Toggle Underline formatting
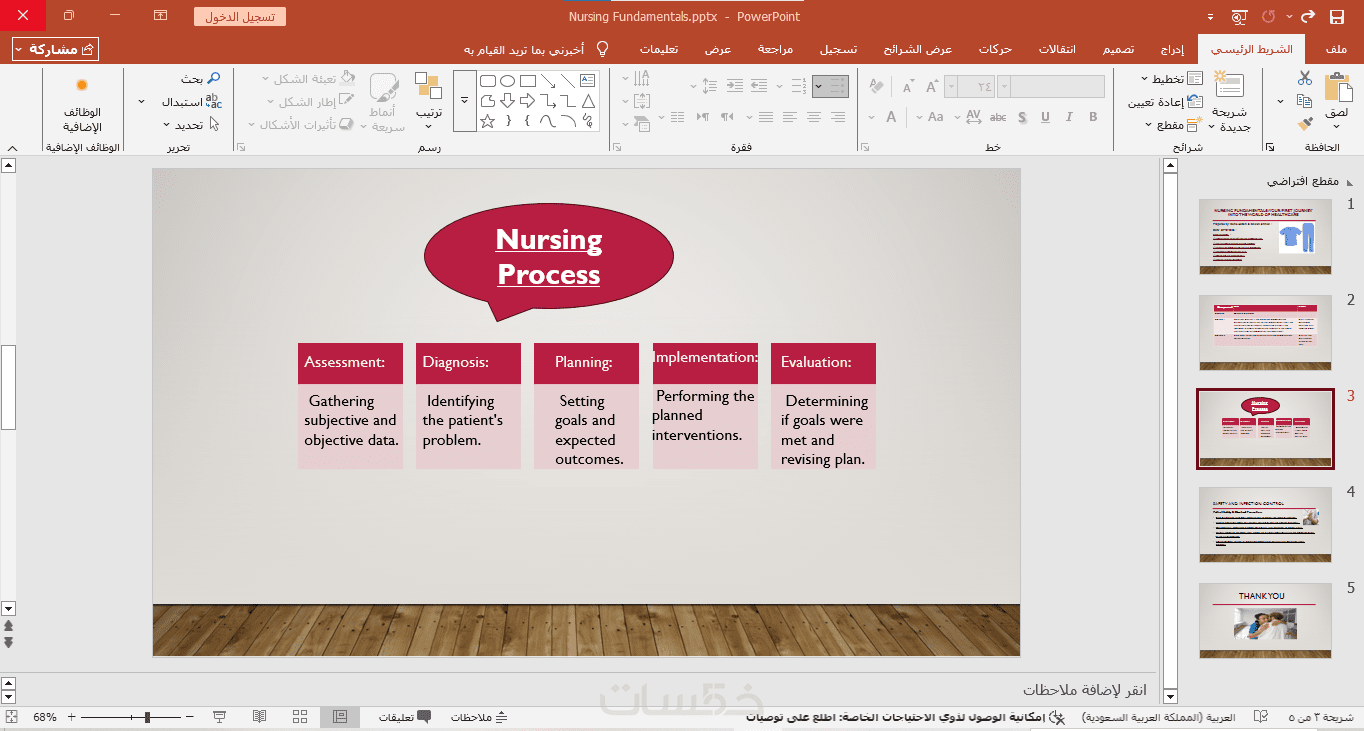This screenshot has height=731, width=1364. click(1045, 117)
